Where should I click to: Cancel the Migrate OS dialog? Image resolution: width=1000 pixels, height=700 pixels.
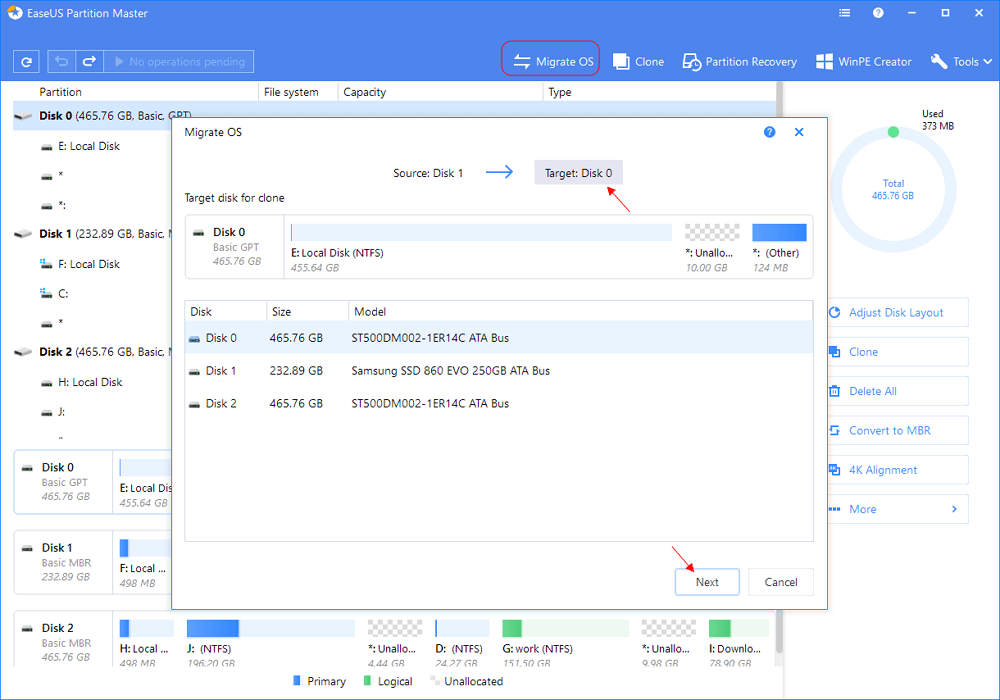(x=780, y=581)
